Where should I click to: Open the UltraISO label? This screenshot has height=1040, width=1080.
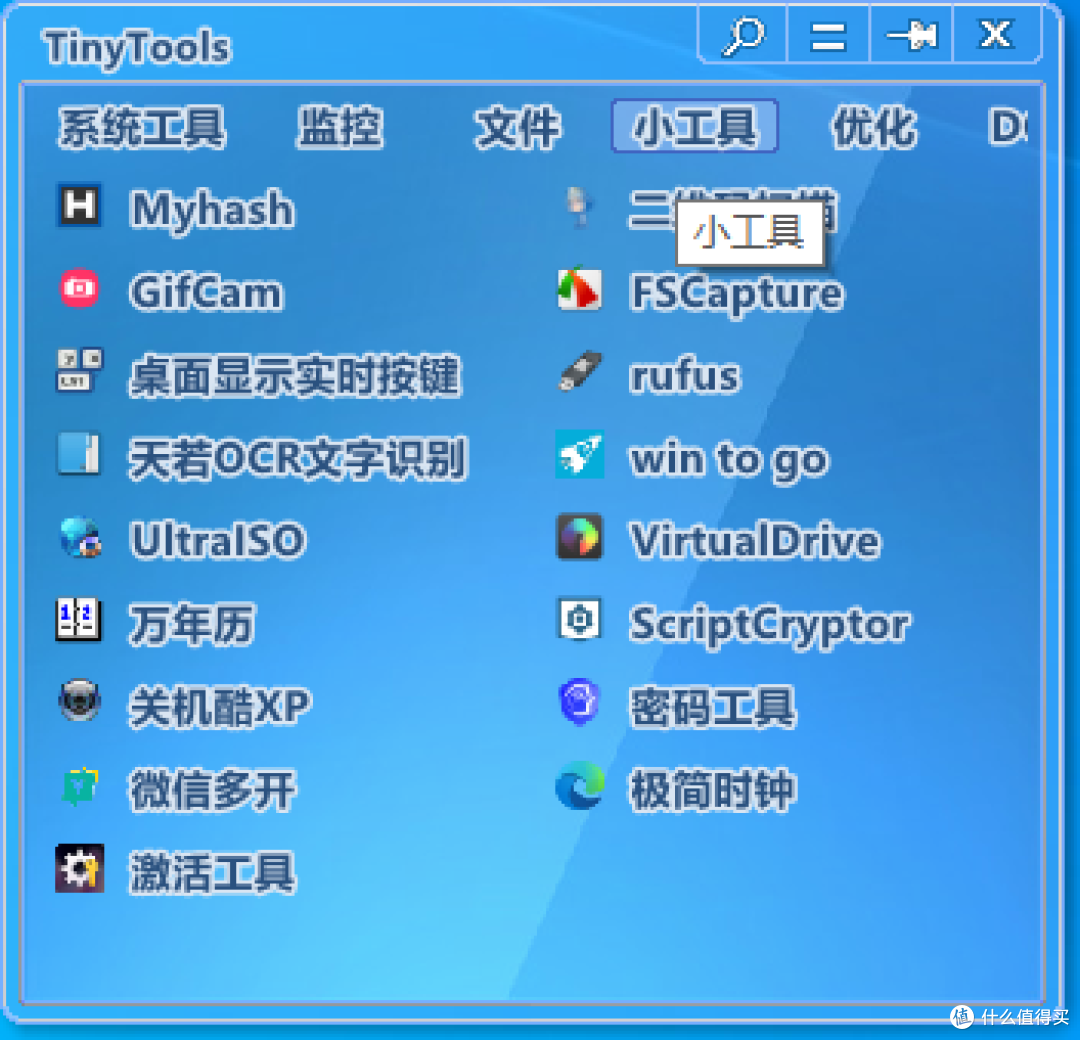tap(218, 541)
